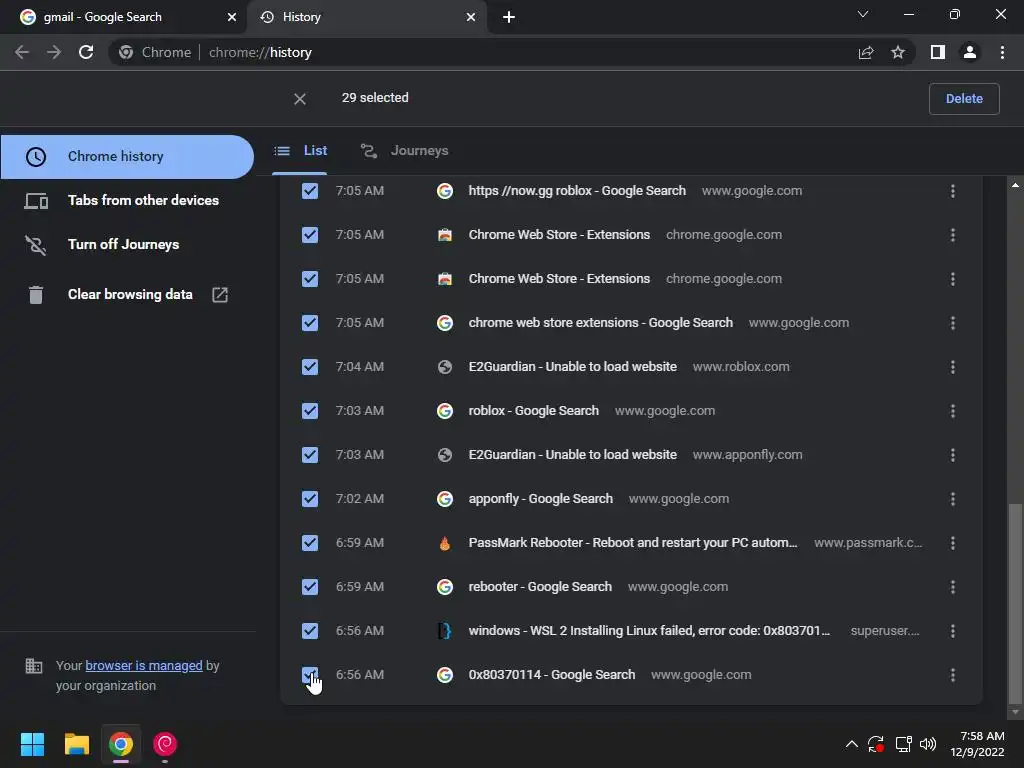
Task: Open actions menu for https //now.gg roblox entry
Action: (x=953, y=191)
